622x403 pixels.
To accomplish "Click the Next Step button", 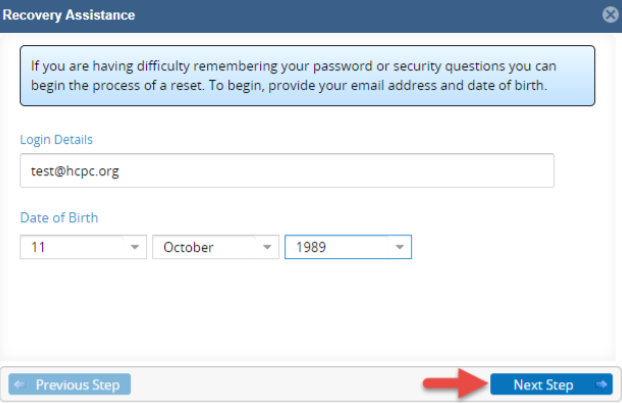I will (x=551, y=384).
